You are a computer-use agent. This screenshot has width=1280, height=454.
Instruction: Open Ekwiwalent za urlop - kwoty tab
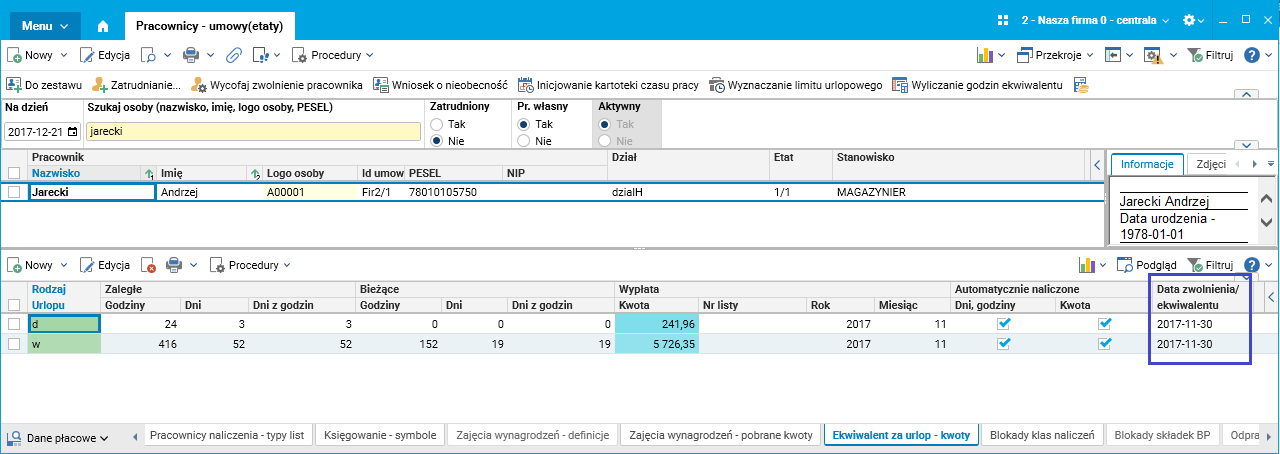point(901,435)
